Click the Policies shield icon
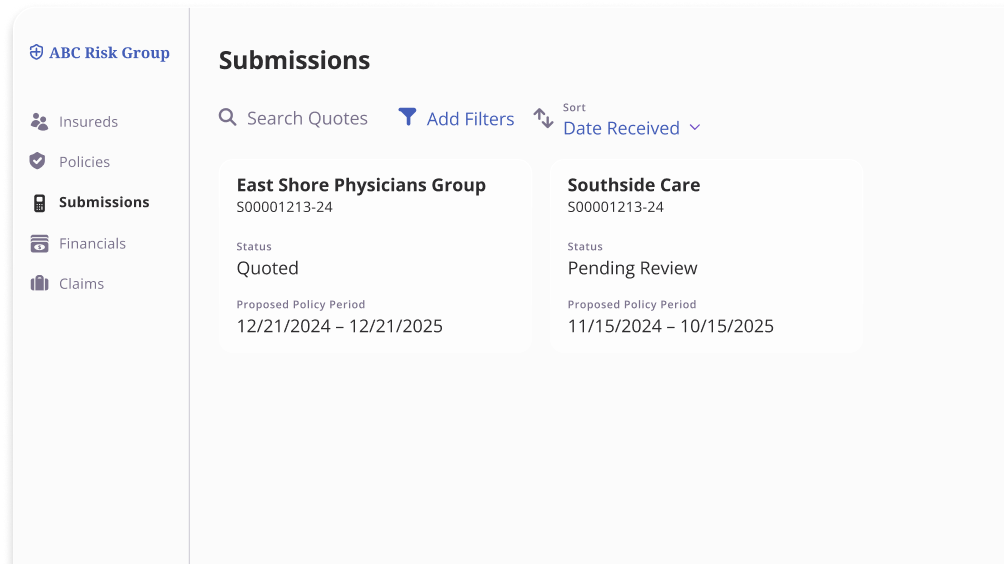The width and height of the screenshot is (1004, 564). pos(38,161)
